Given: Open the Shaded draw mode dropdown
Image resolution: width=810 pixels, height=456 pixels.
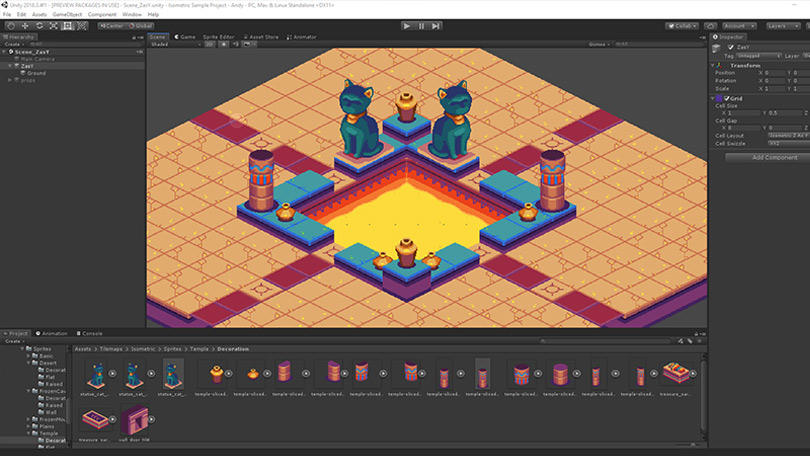Looking at the screenshot, I should (175, 44).
